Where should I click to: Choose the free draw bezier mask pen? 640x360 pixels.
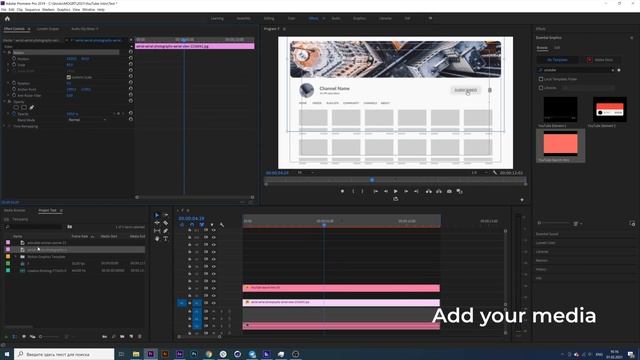tap(31, 107)
